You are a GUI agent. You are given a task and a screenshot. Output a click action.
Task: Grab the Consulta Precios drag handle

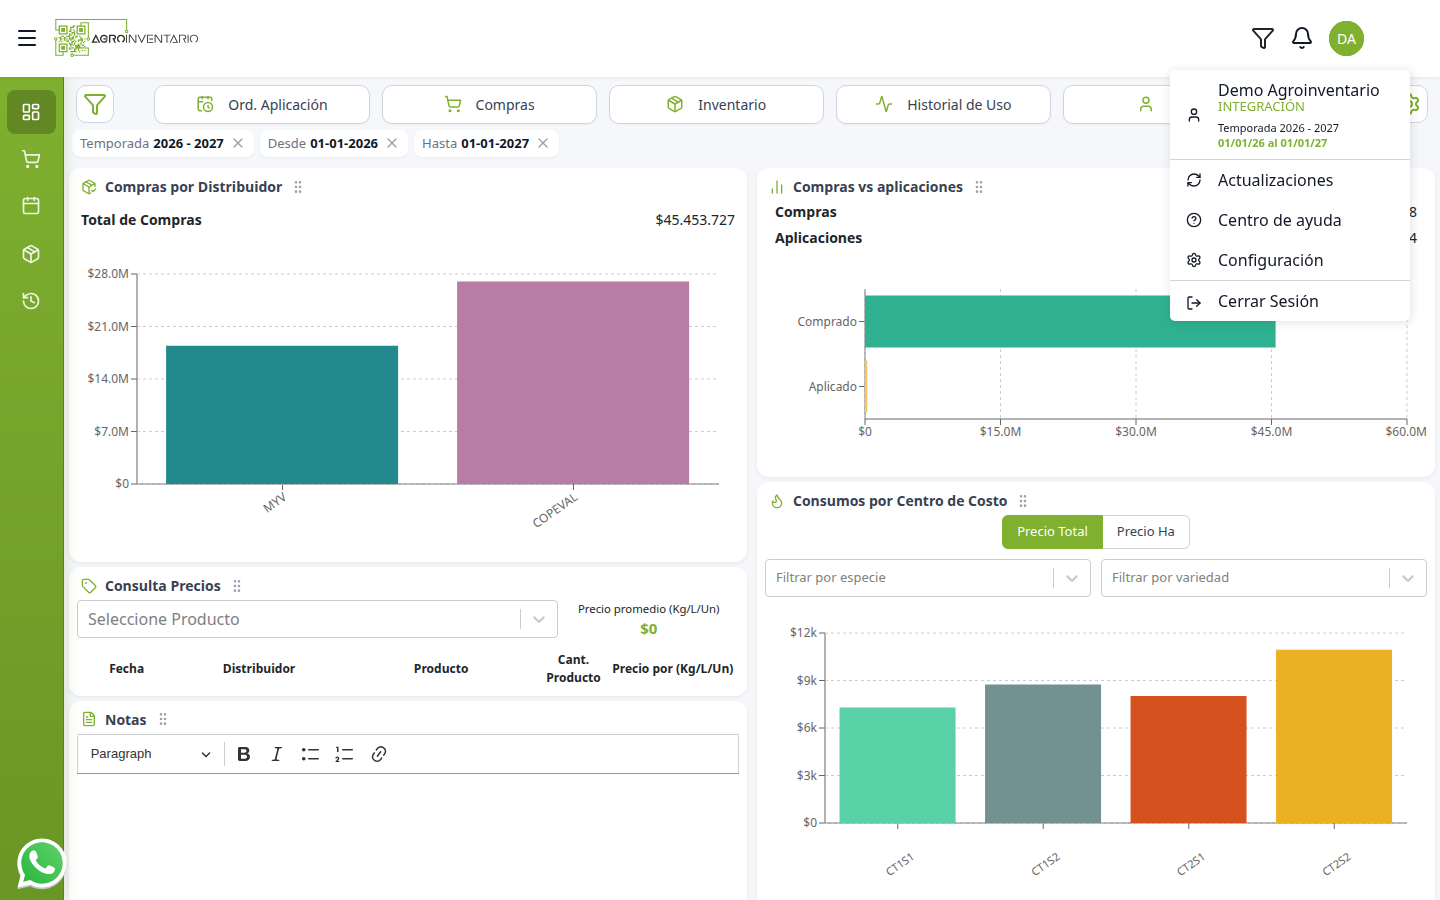(x=237, y=586)
